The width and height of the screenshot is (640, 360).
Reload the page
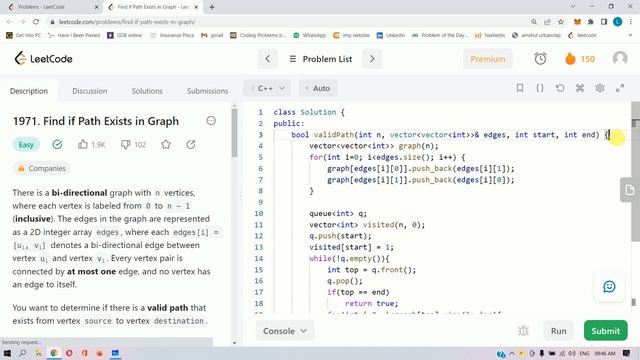tap(36, 22)
